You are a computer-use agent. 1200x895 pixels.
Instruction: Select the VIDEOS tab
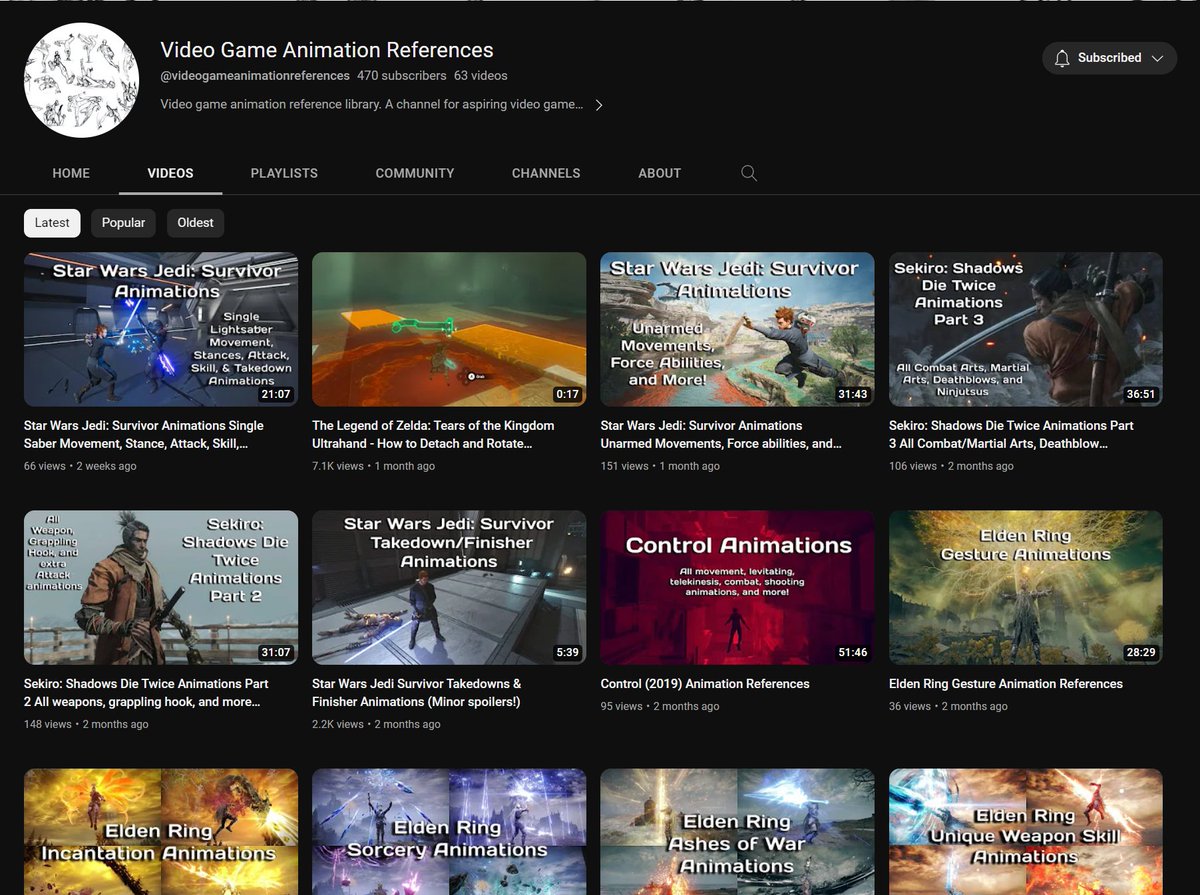(x=170, y=173)
